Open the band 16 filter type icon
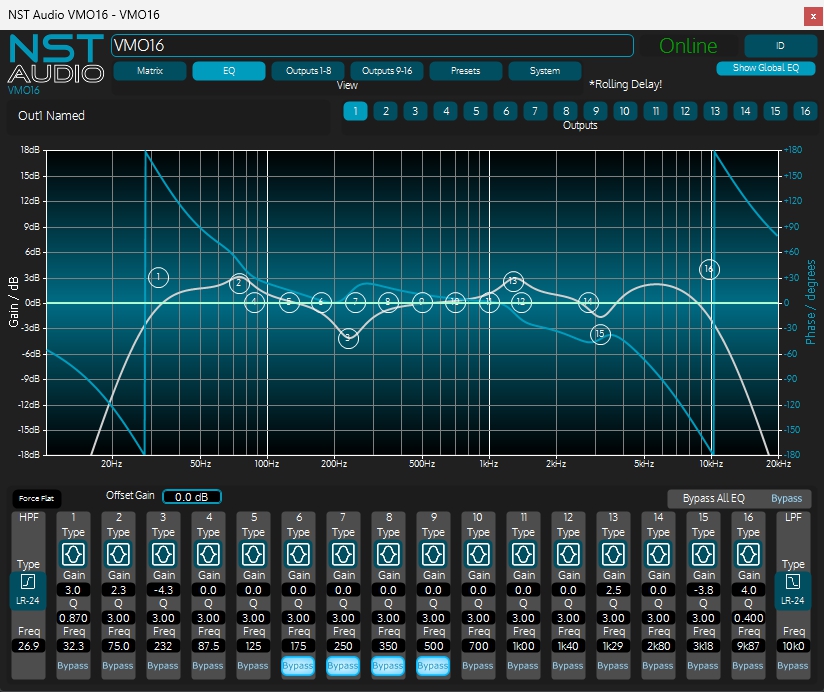Viewport: 824px width, 692px height. pyautogui.click(x=748, y=554)
